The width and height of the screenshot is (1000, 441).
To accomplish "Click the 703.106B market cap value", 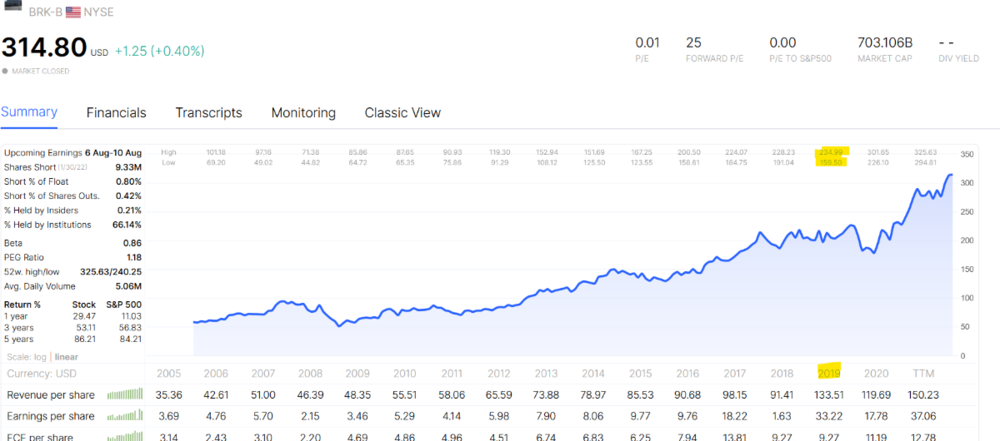I will [x=885, y=43].
